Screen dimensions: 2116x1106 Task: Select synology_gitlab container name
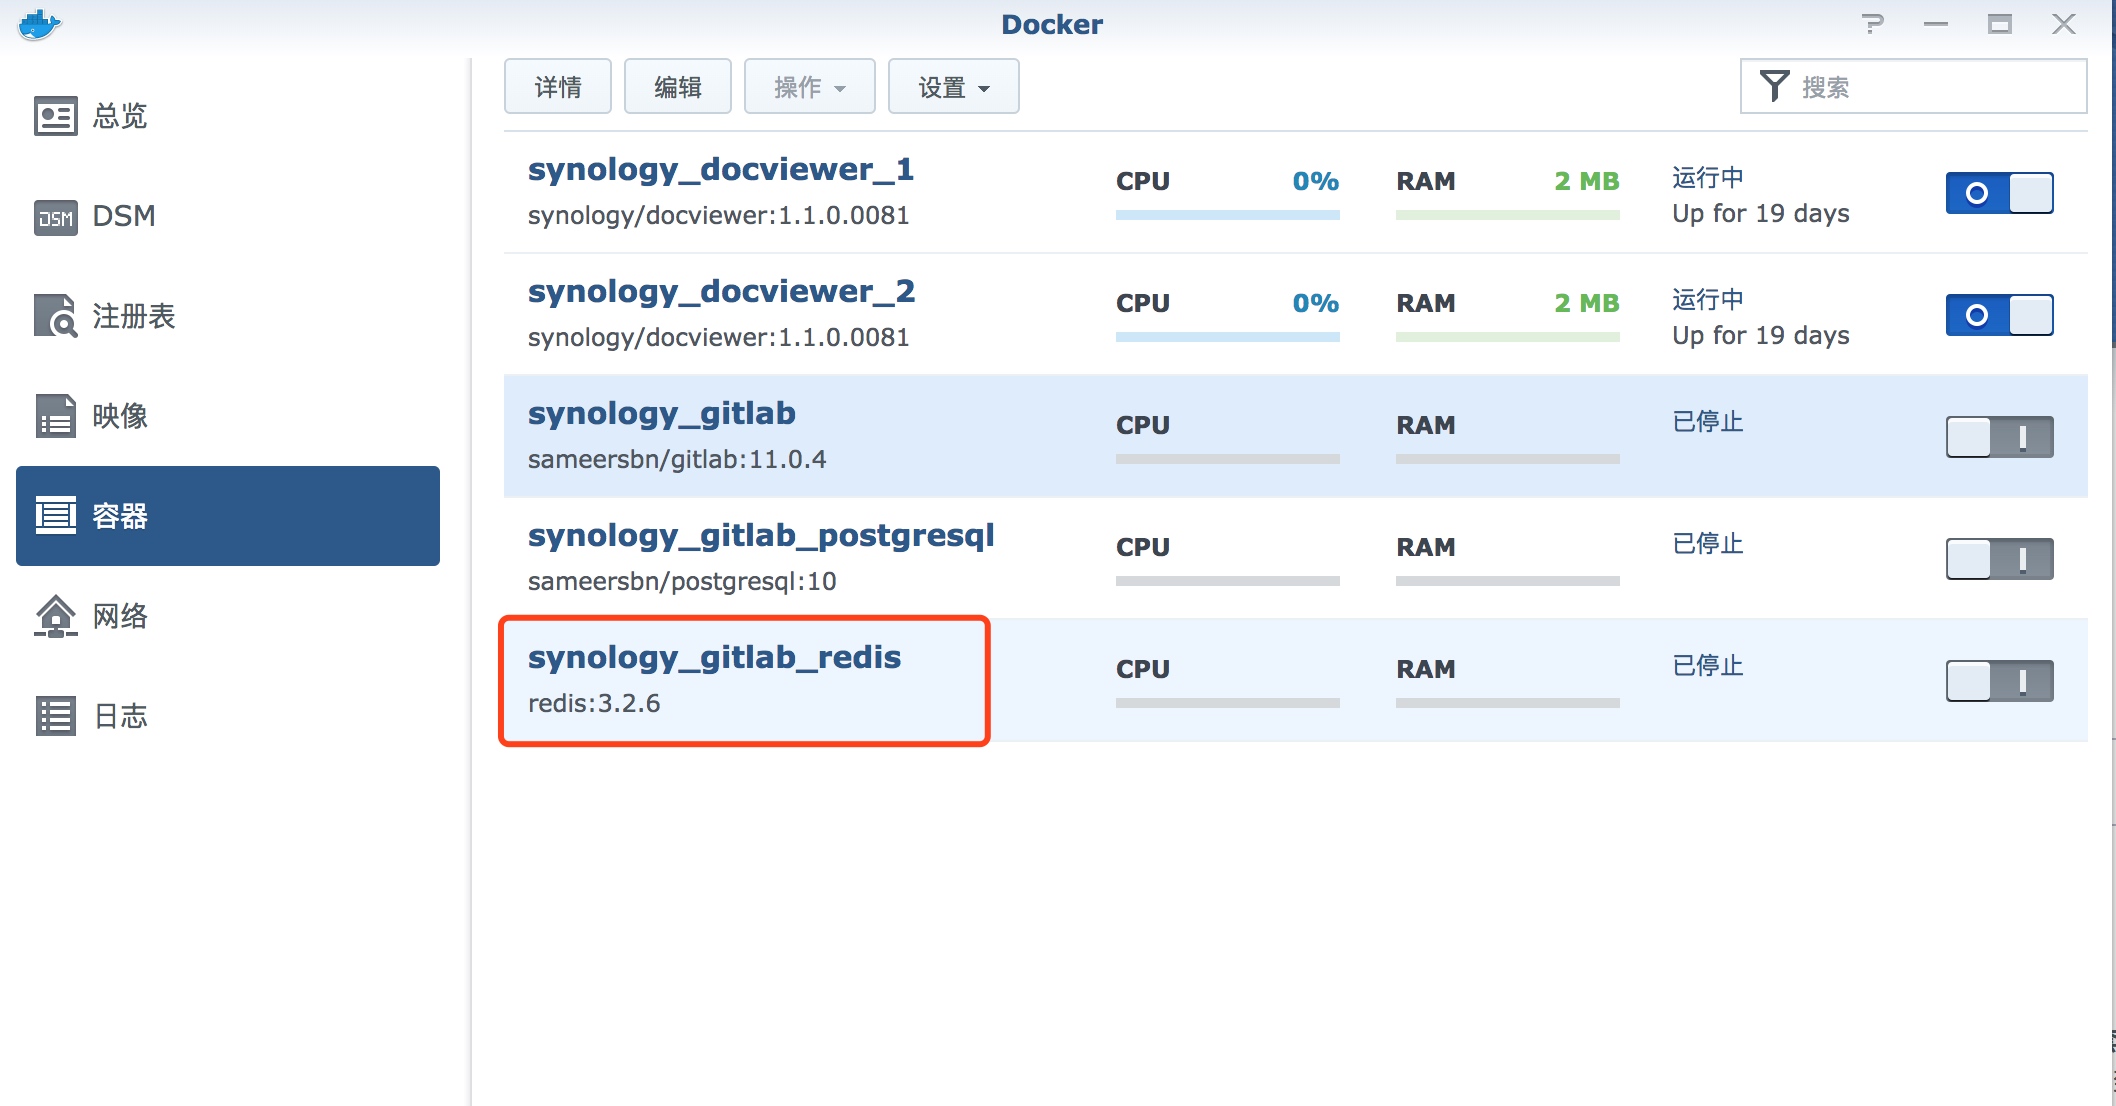click(662, 414)
